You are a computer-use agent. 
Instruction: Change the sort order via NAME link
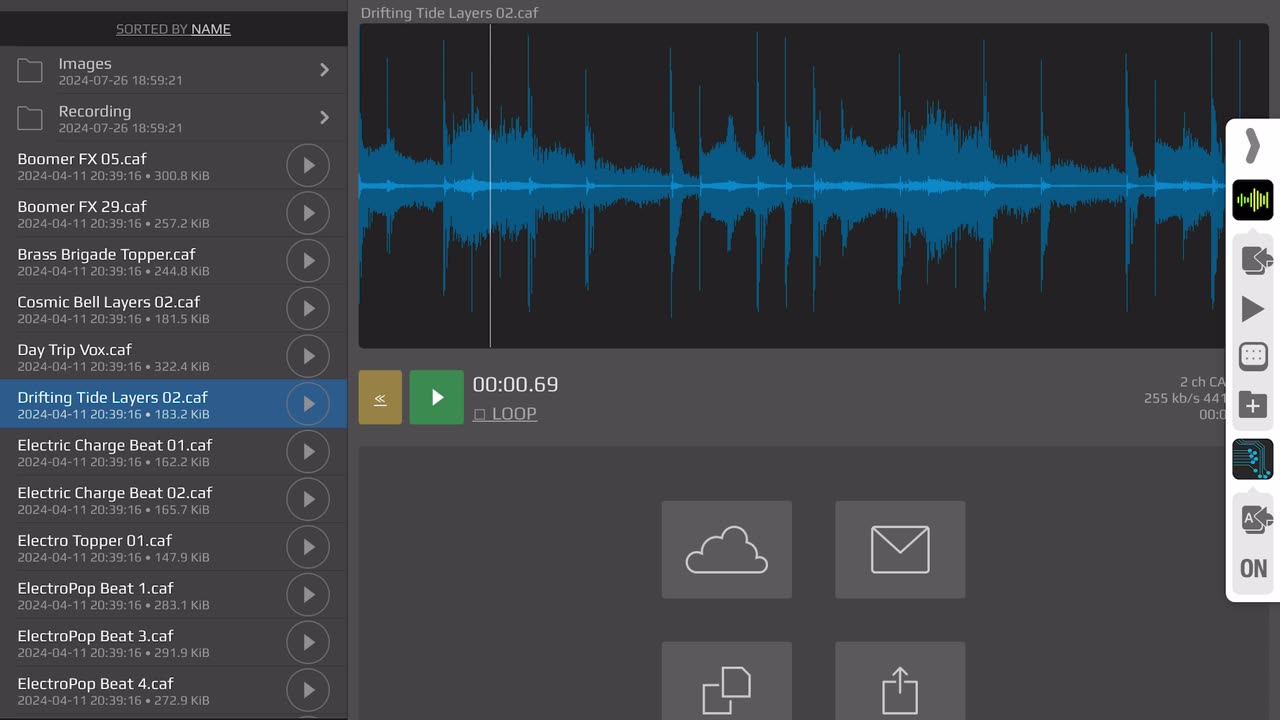click(211, 29)
